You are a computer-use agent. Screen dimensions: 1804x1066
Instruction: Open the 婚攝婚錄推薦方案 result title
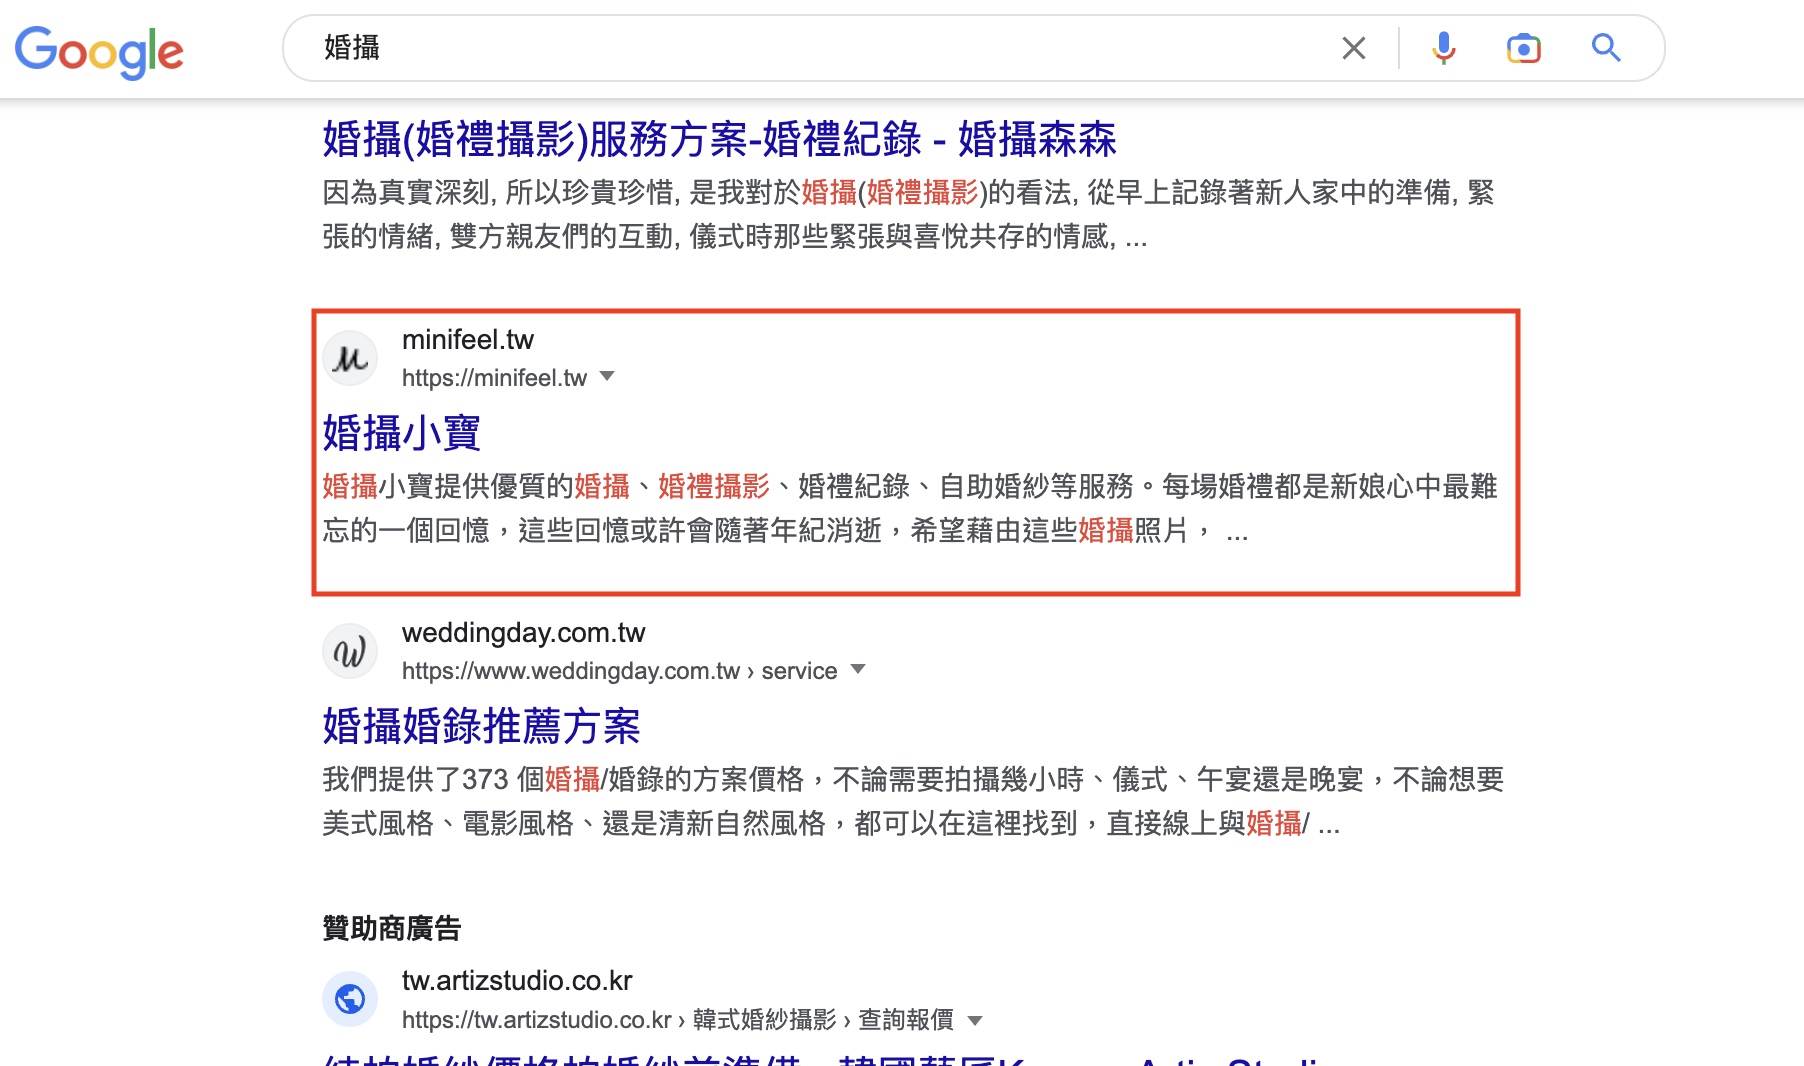[x=481, y=726]
